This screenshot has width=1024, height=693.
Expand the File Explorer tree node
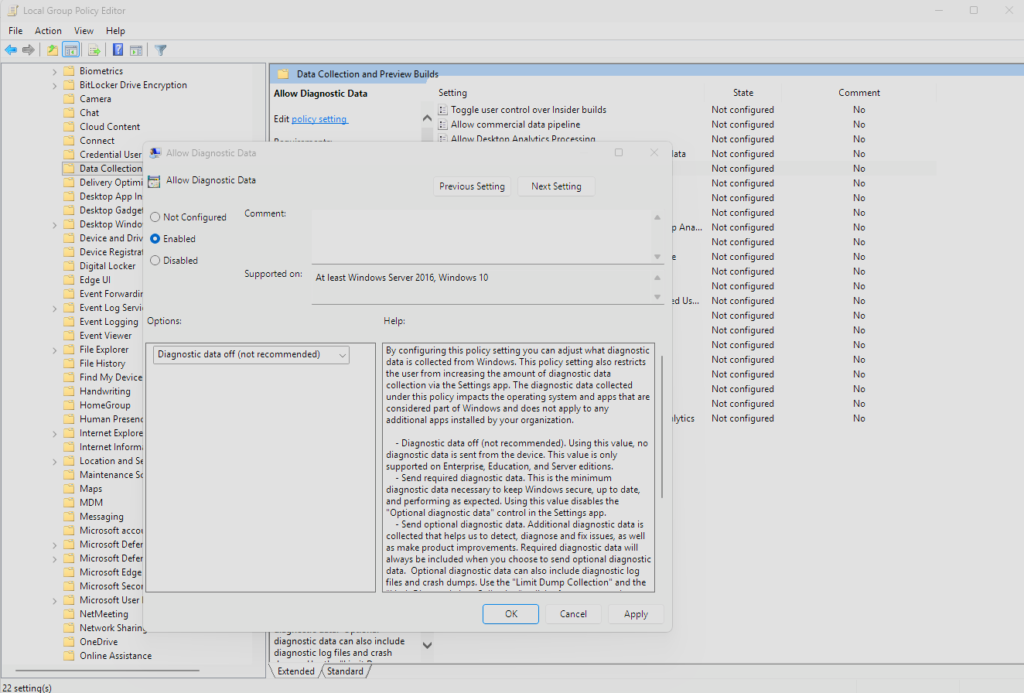(55, 350)
